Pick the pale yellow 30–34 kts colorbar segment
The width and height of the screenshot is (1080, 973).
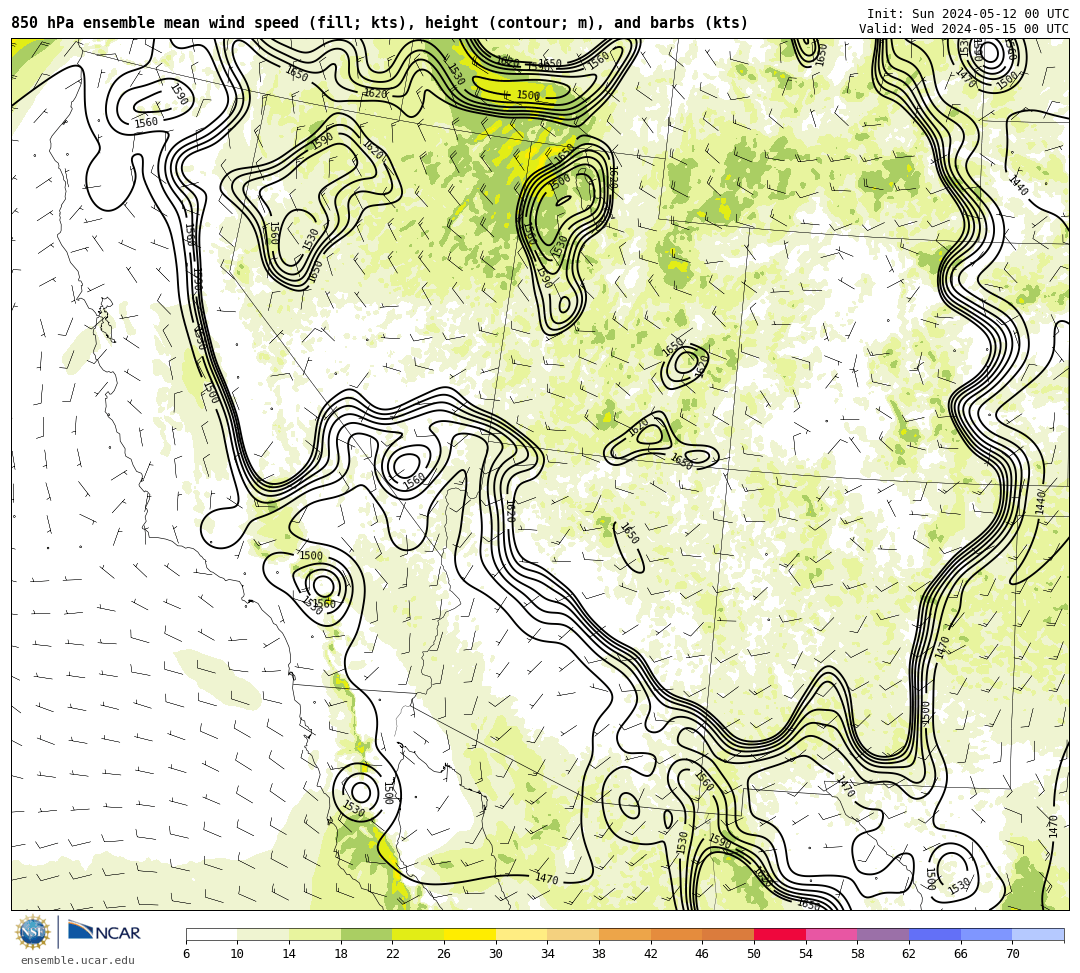[x=521, y=934]
